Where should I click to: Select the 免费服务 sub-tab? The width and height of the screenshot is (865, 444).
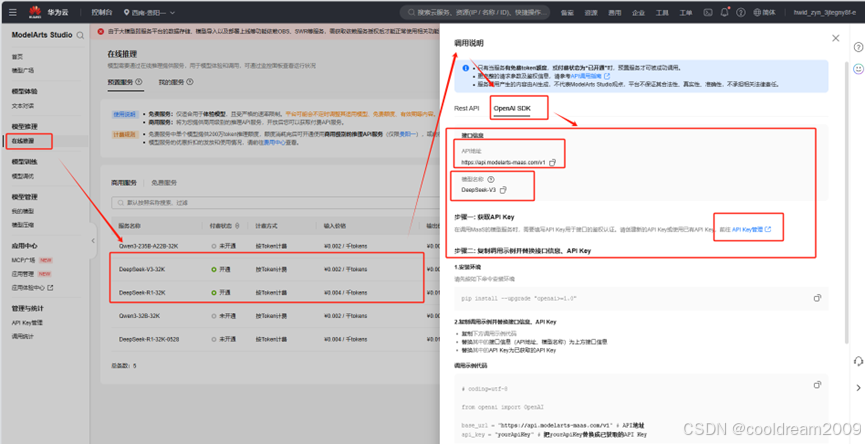164,183
